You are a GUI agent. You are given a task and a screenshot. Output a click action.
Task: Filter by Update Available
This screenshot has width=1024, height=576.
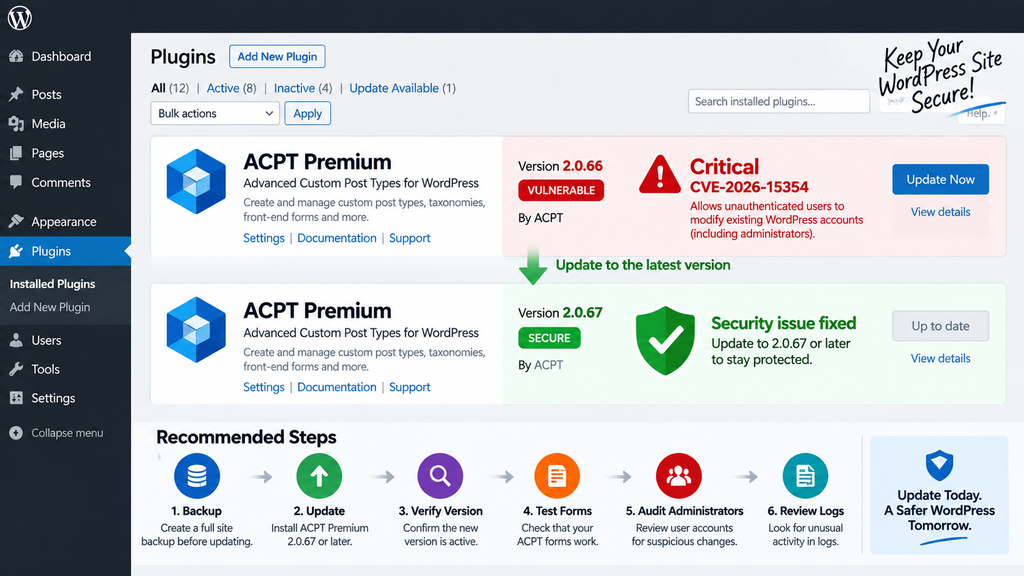coord(402,88)
